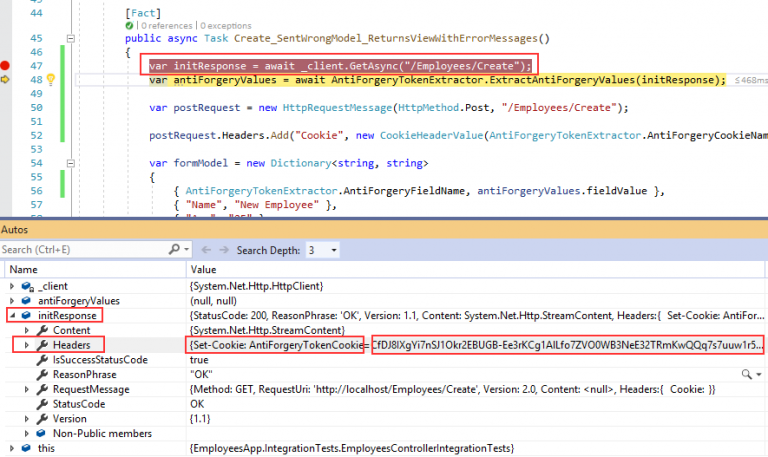Viewport: 768px width, 457px height.
Task: Click the Autos search magnifier icon
Action: (174, 249)
